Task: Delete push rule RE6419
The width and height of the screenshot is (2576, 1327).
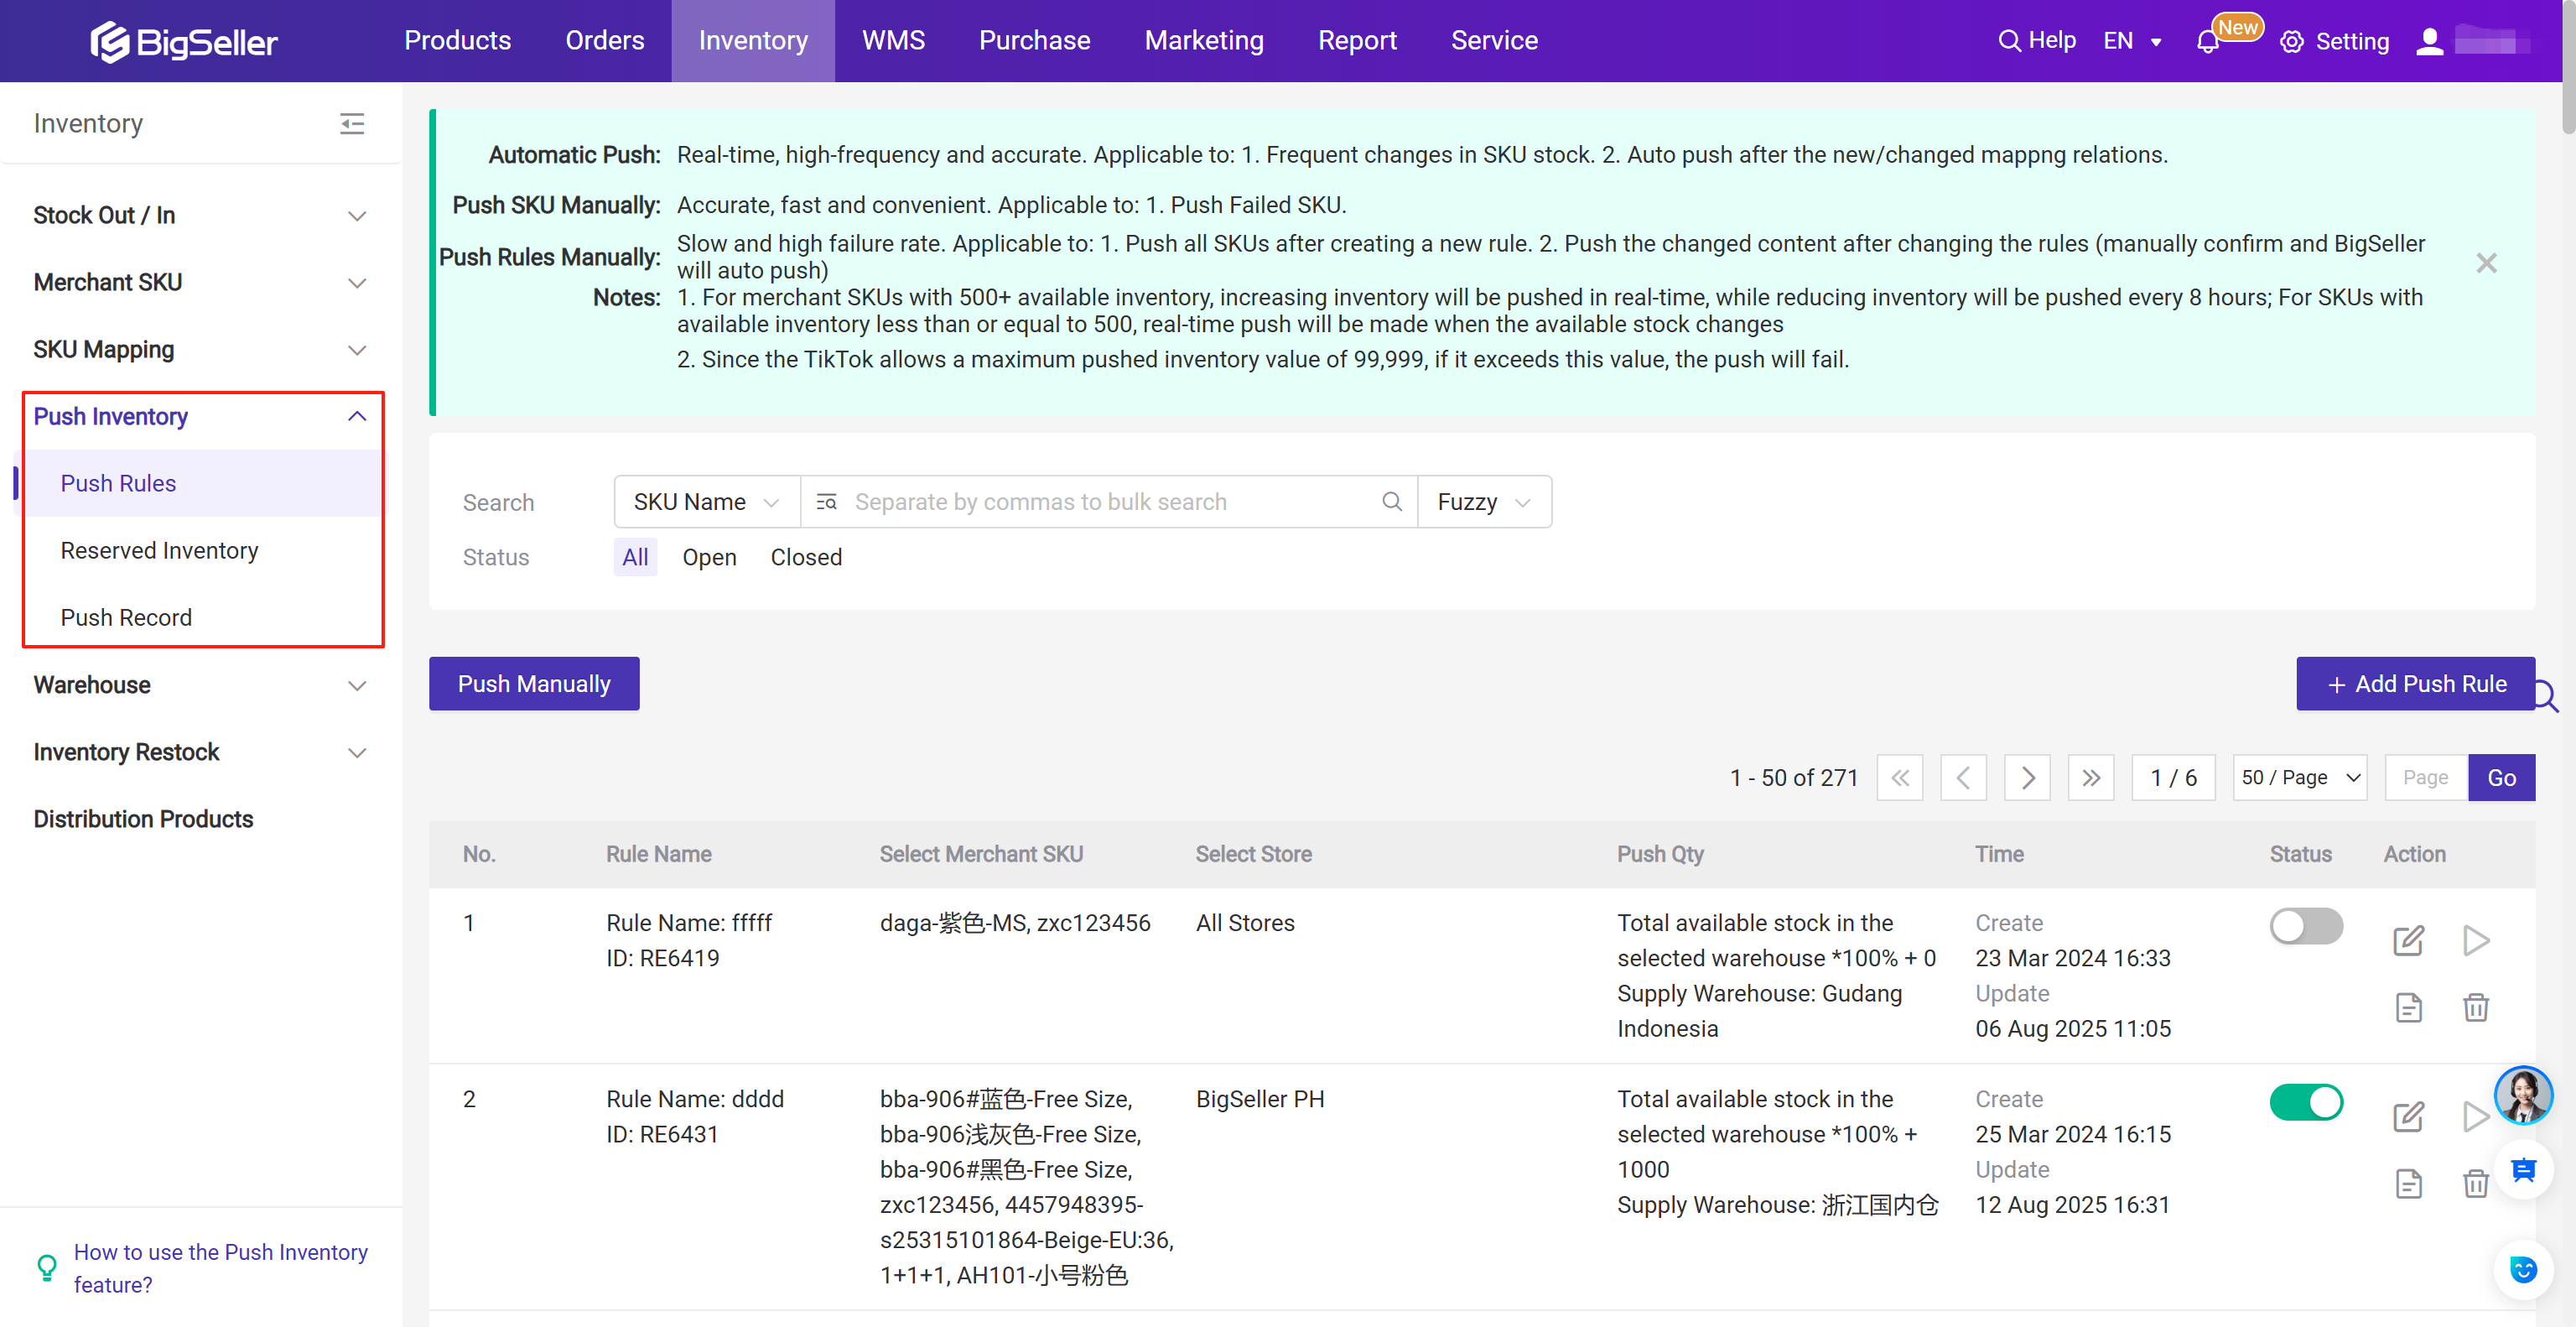Action: point(2476,1008)
